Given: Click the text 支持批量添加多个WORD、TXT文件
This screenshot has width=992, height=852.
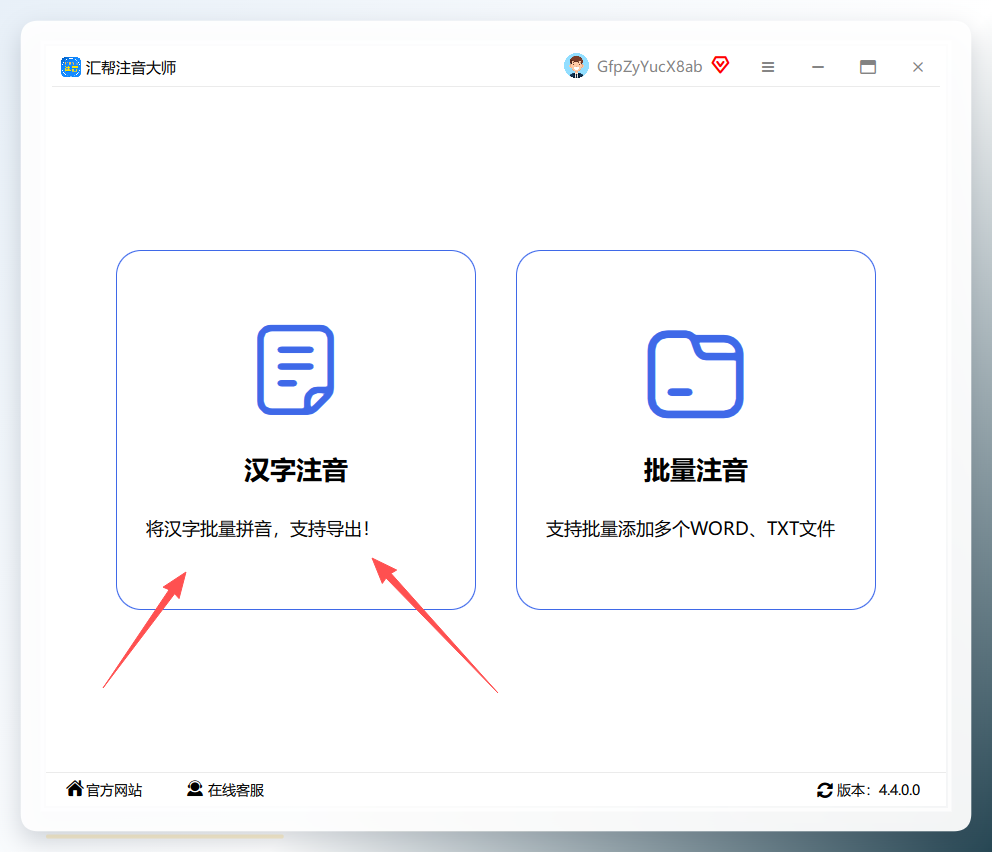Looking at the screenshot, I should coord(690,529).
